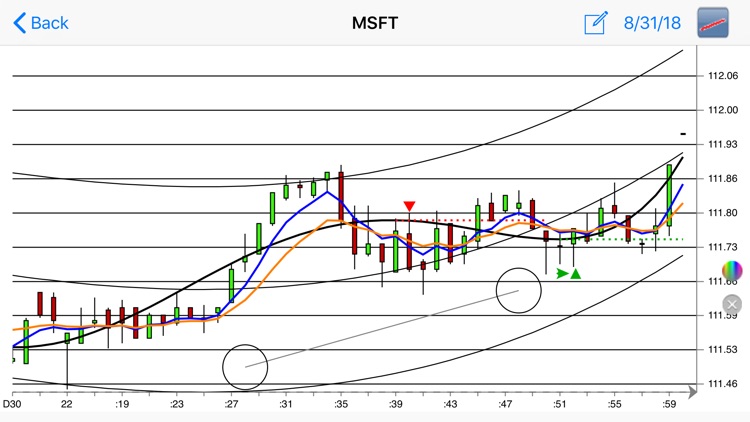Tap the :43 time axis label
This screenshot has width=750, height=422.
[450, 404]
